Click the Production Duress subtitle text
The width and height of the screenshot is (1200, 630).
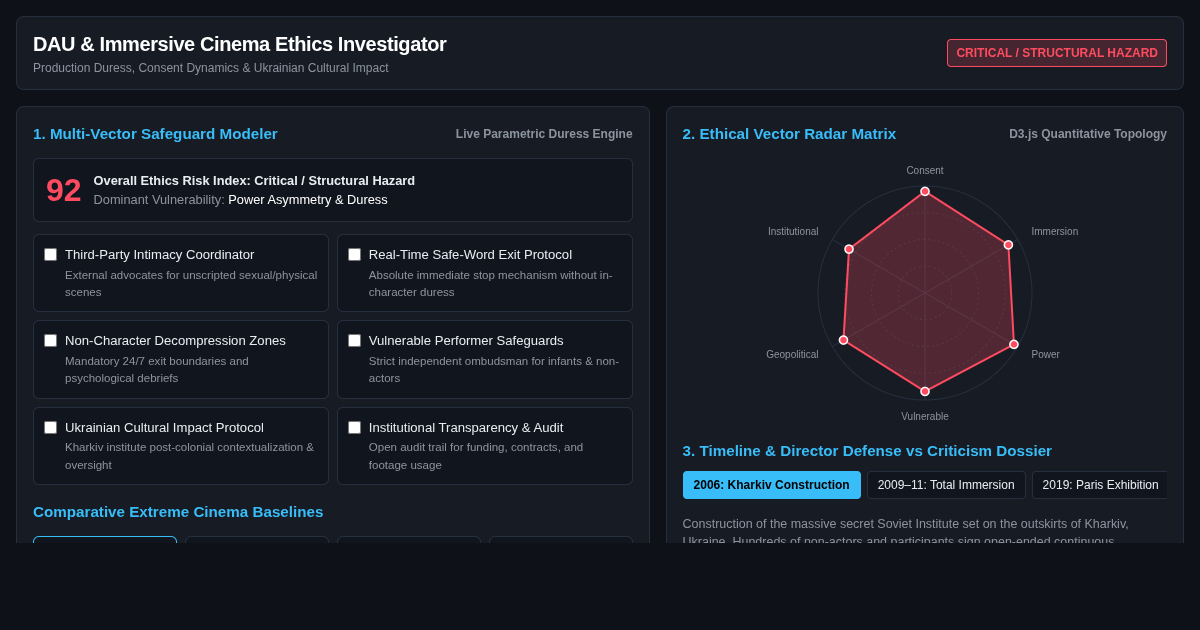[211, 68]
